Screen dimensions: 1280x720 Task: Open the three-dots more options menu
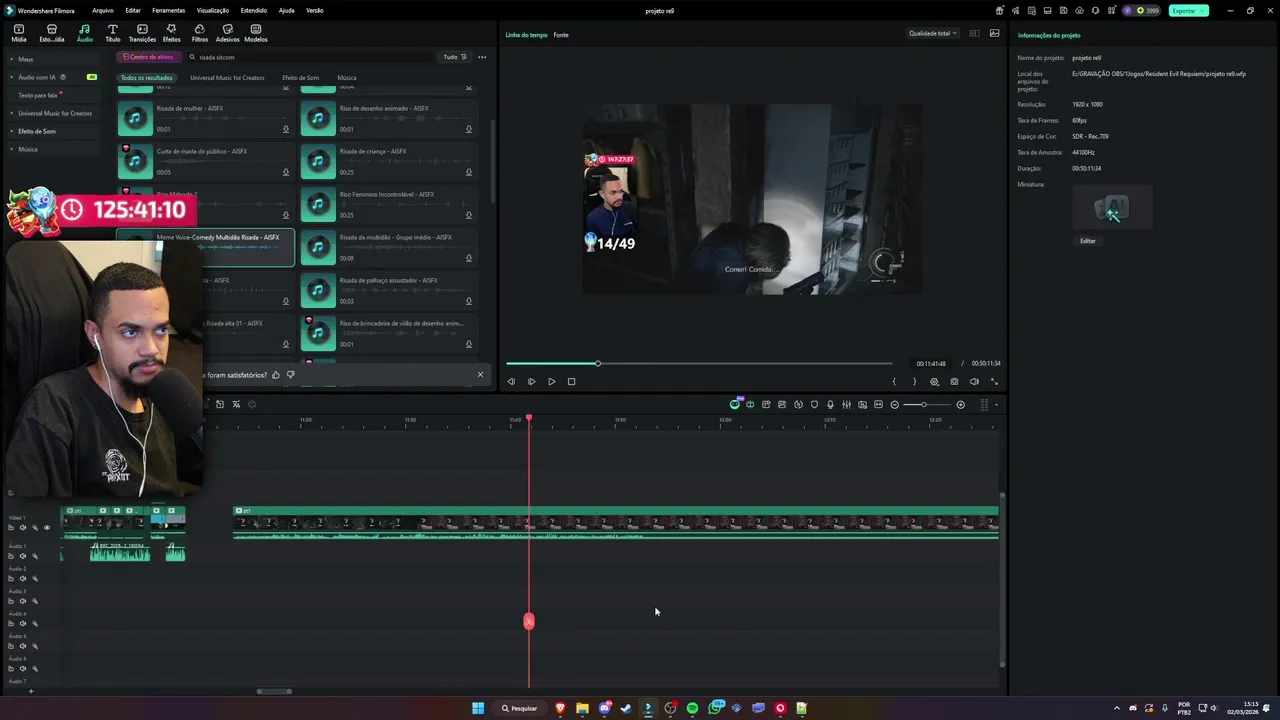(x=482, y=57)
